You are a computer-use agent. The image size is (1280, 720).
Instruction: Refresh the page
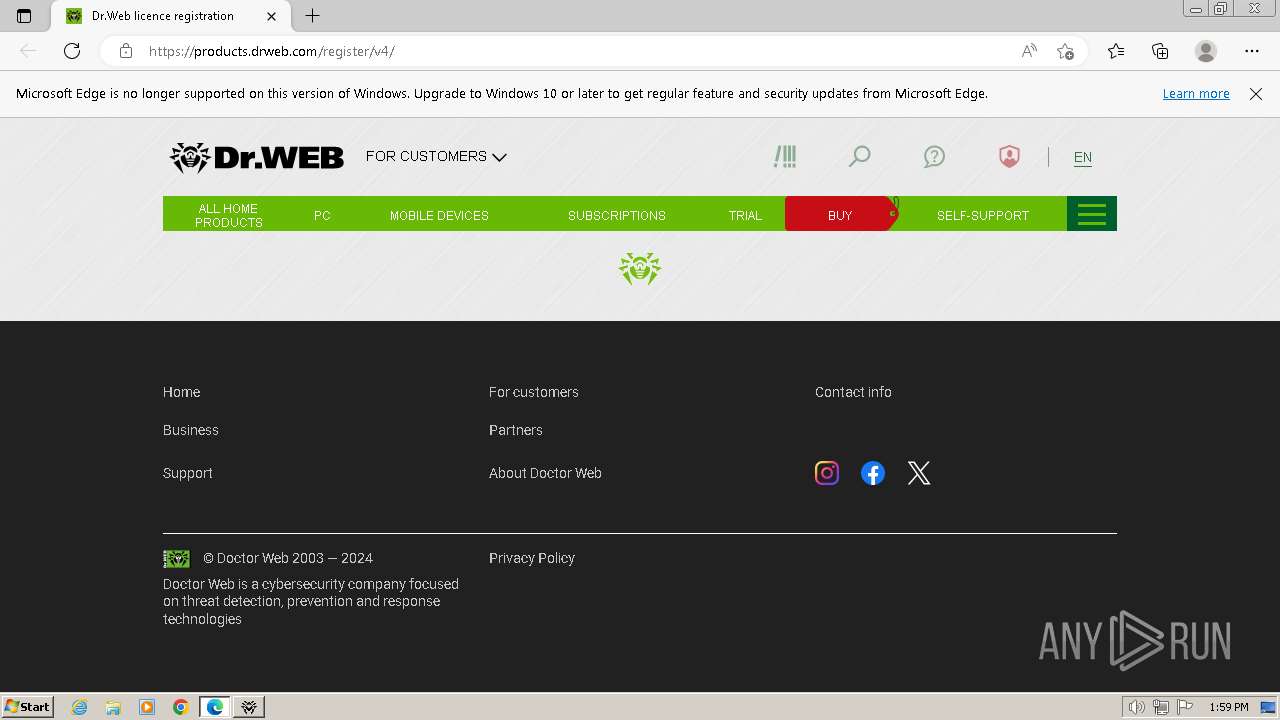[72, 51]
